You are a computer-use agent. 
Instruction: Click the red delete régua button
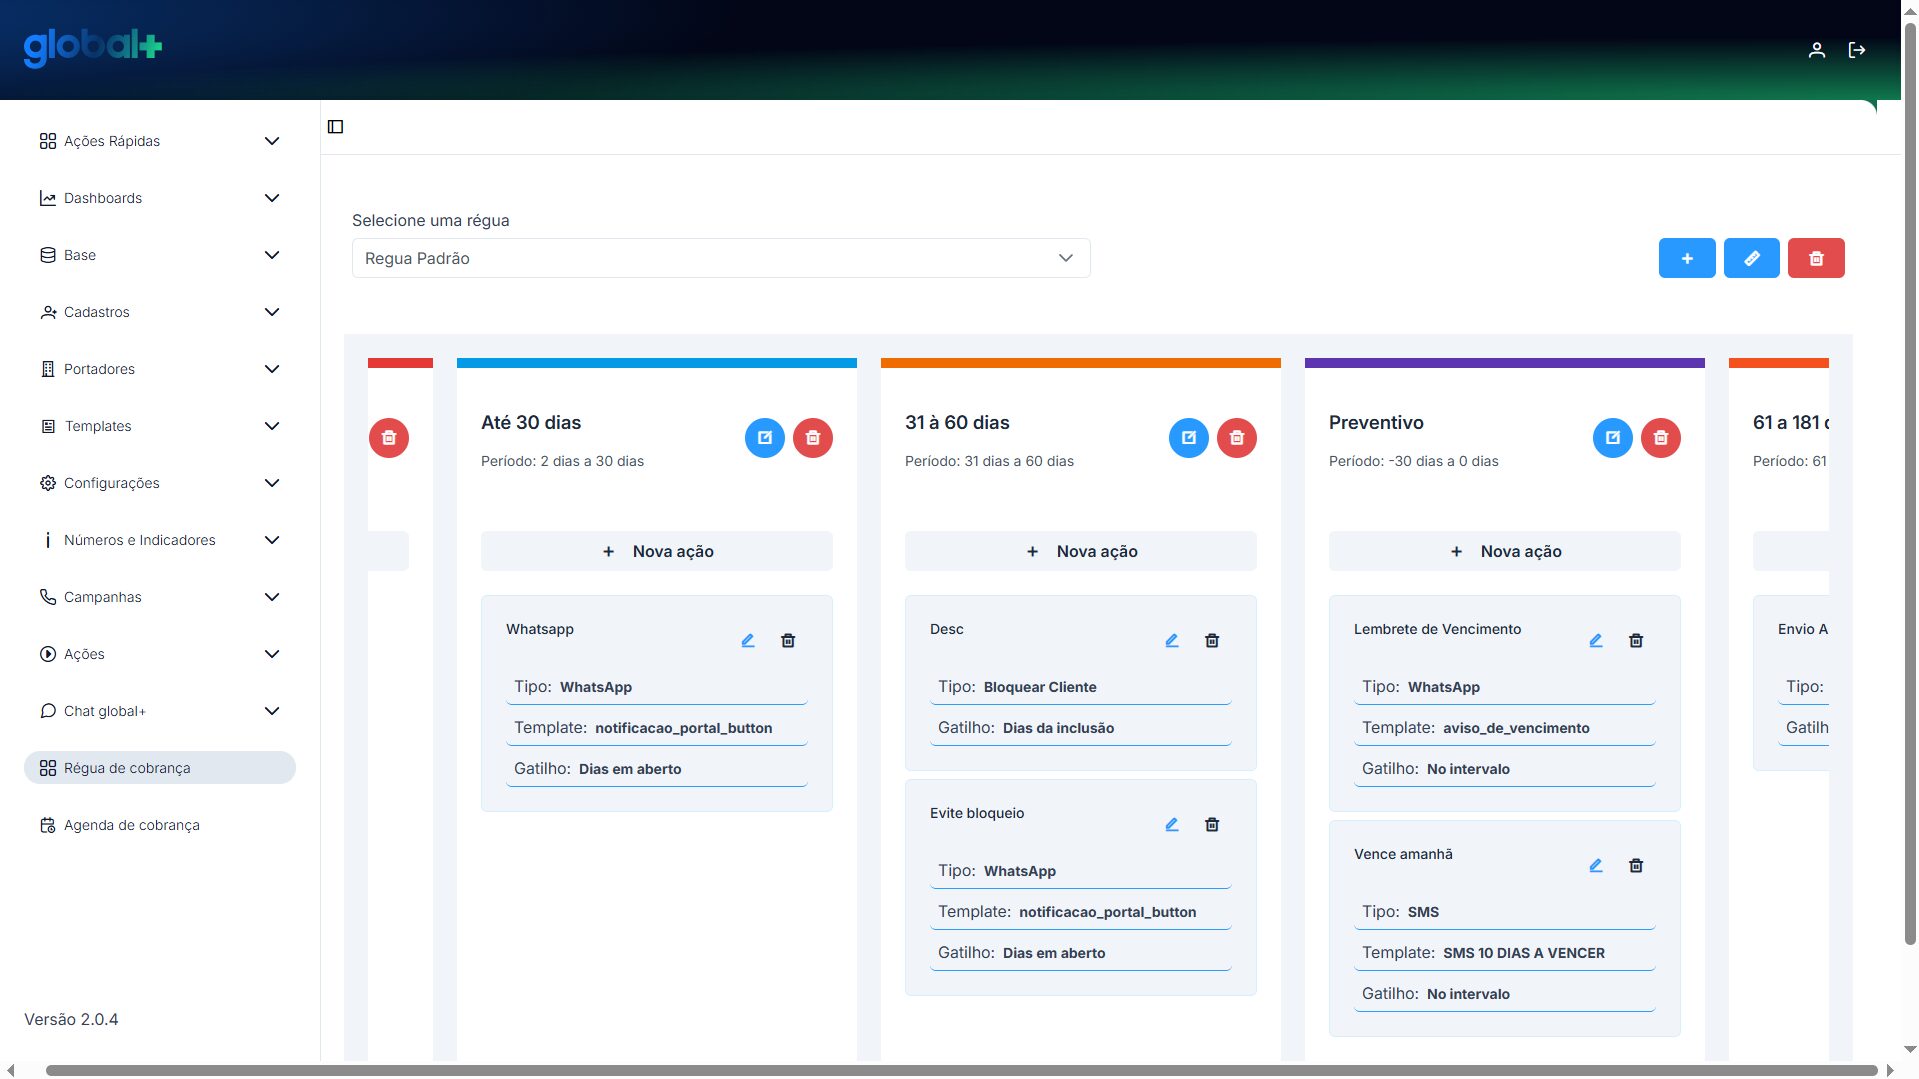(1815, 258)
